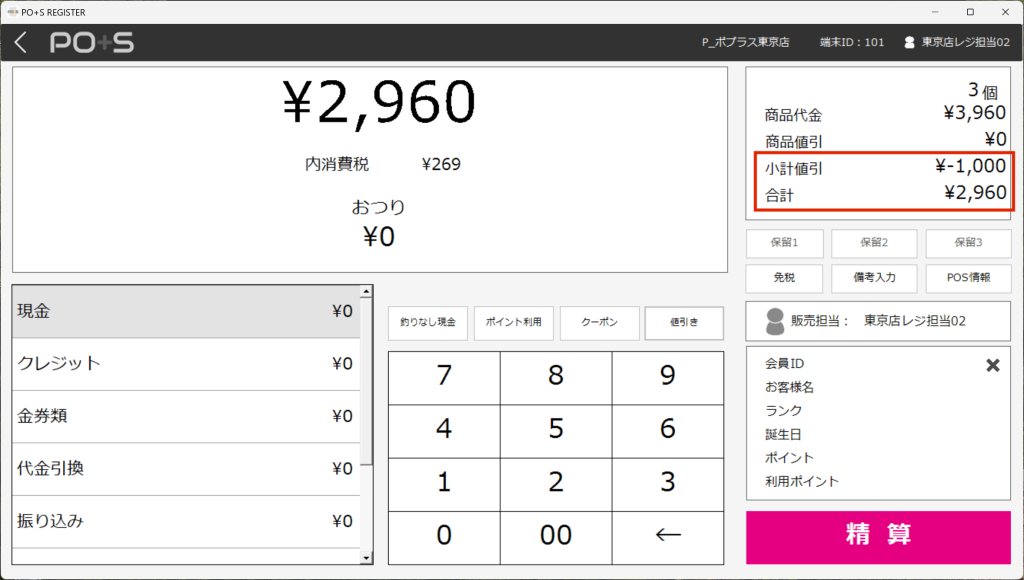The width and height of the screenshot is (1024, 580).
Task: Select 代金引換 payment option
Action: pos(186,468)
